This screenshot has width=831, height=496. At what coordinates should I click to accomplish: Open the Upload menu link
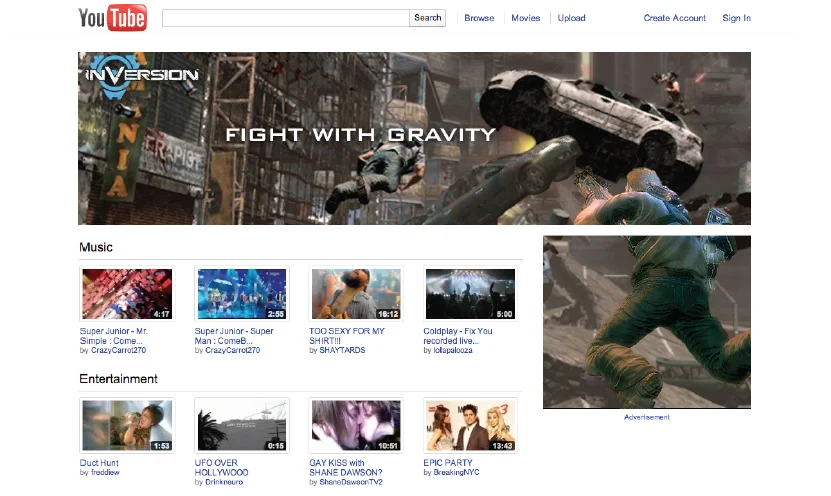click(571, 18)
